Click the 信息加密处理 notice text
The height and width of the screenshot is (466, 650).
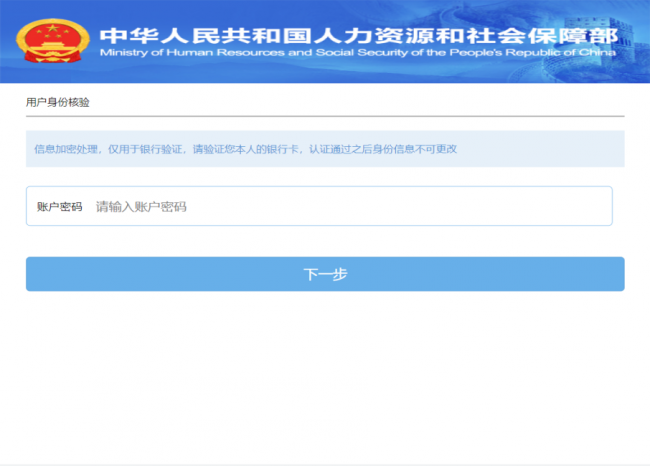[245, 149]
